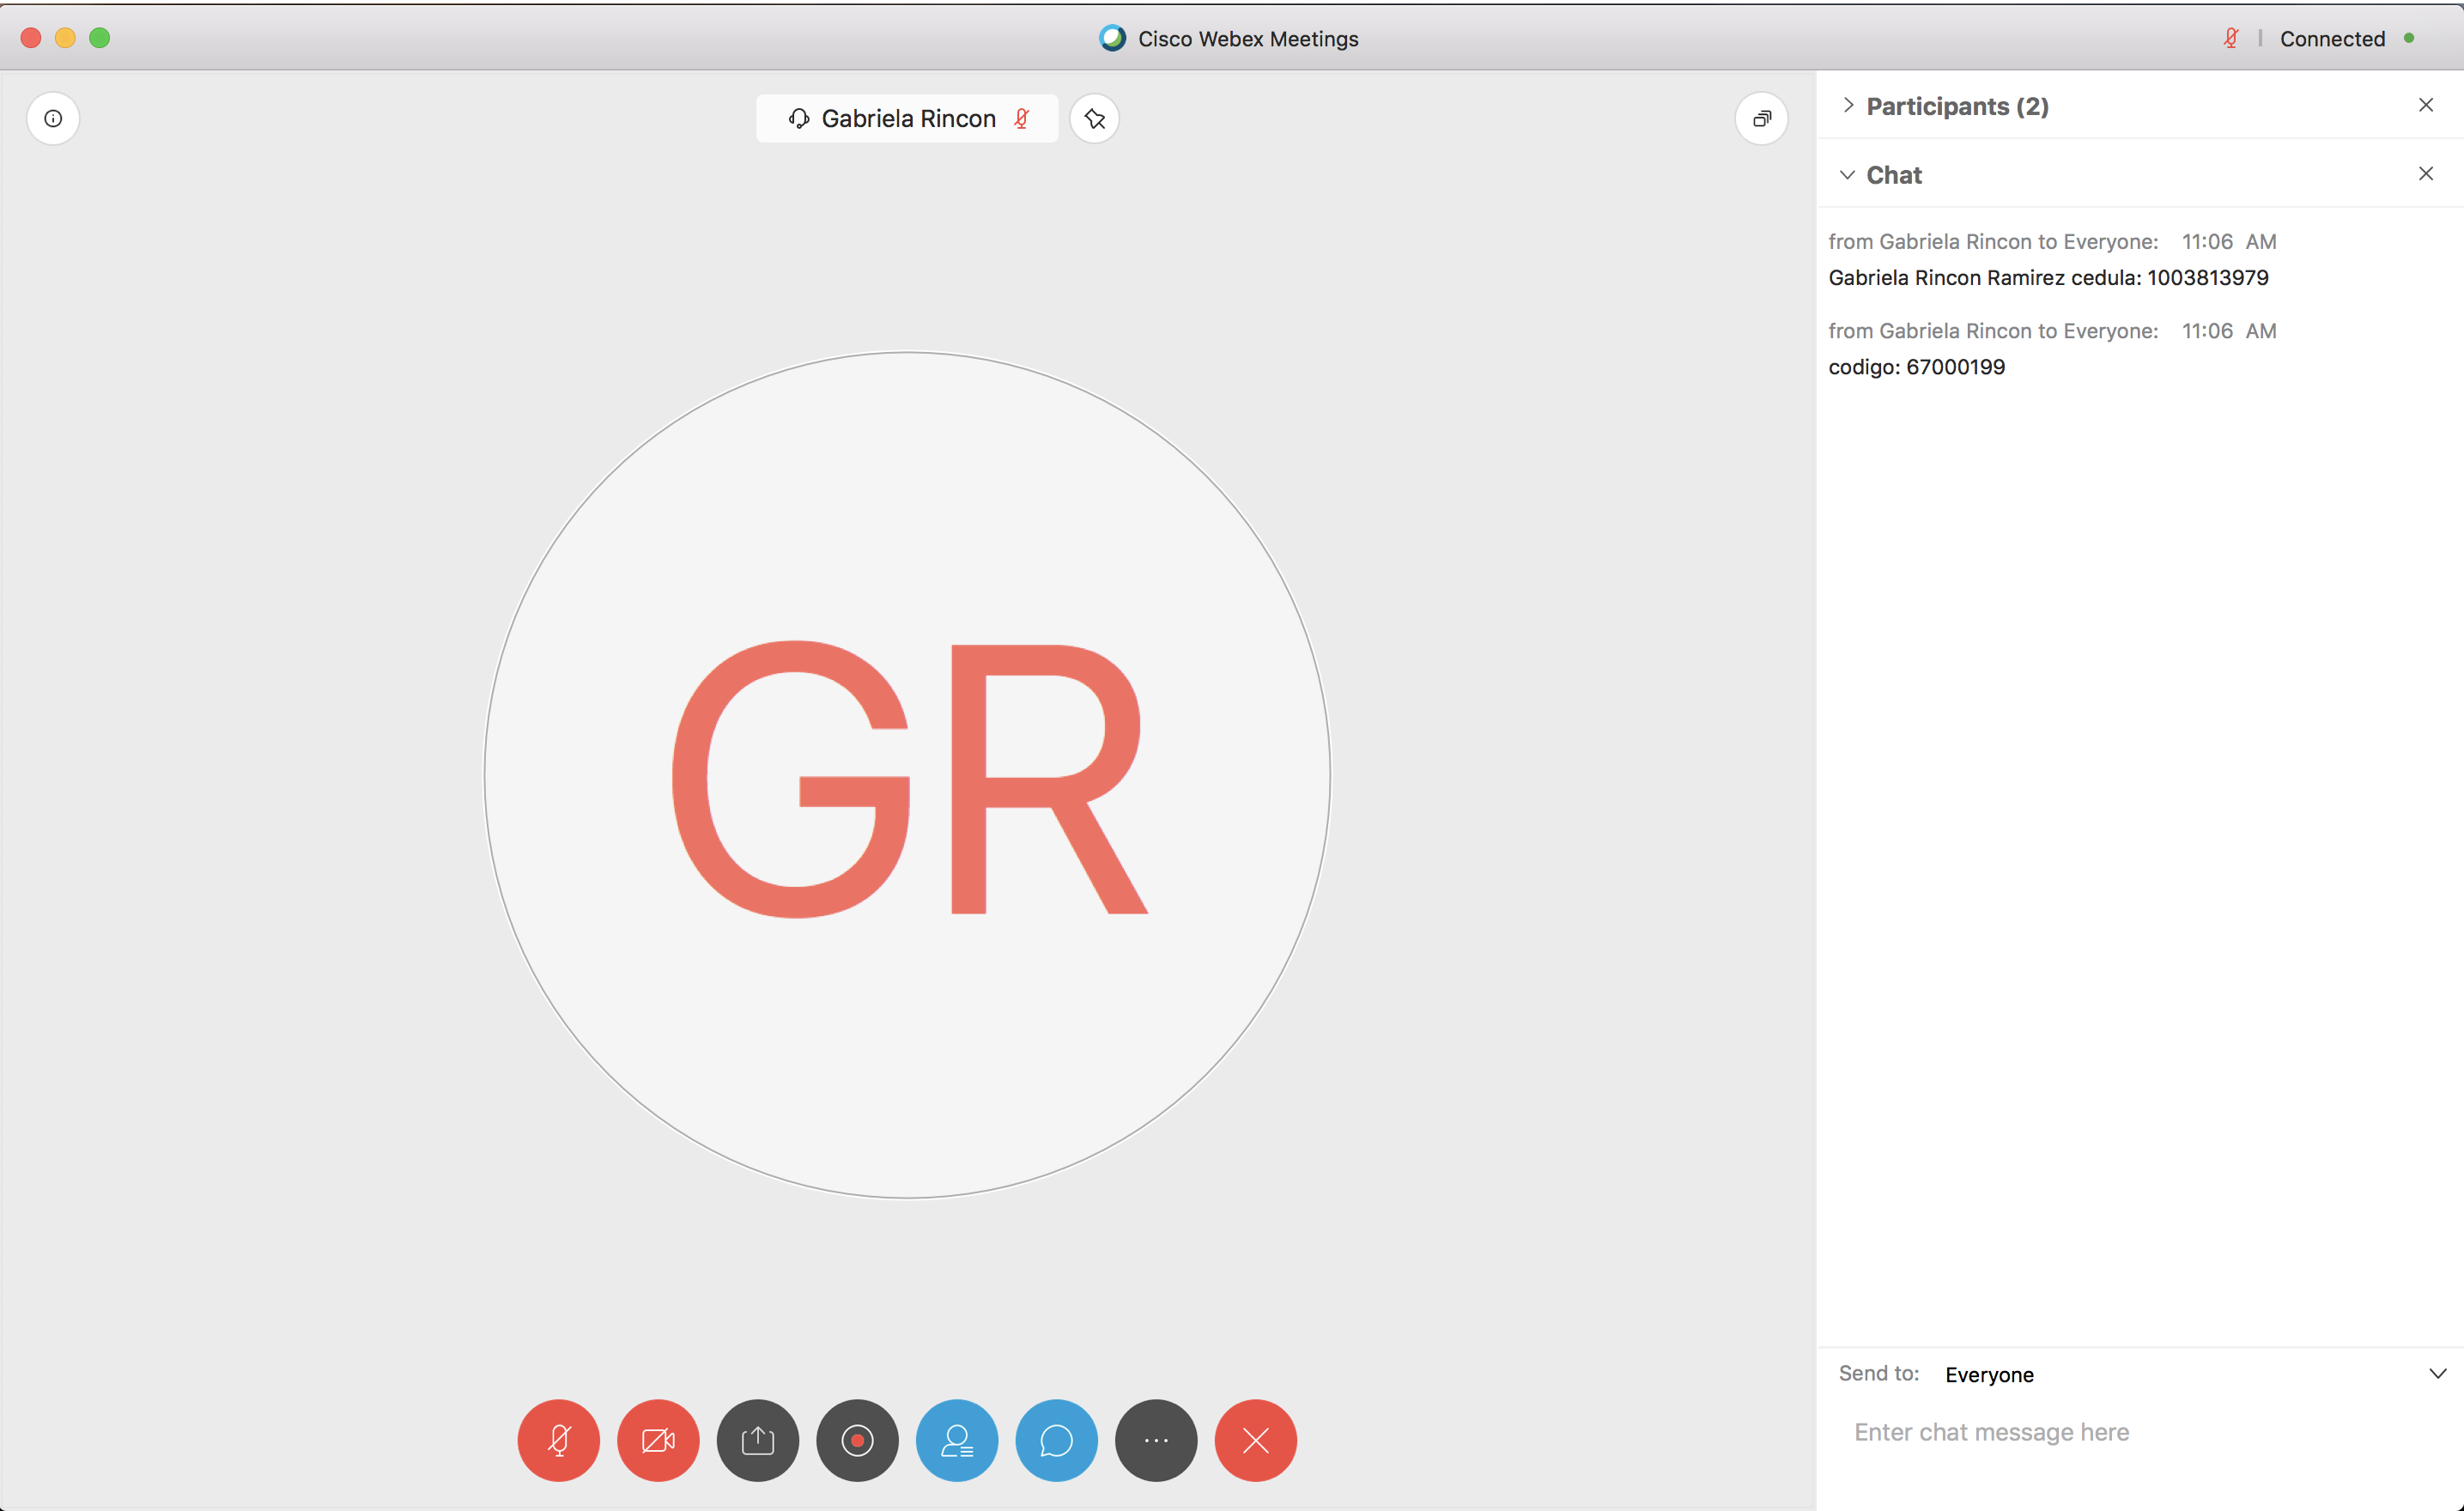Close the window with the red button
The height and width of the screenshot is (1511, 2464).
31,38
